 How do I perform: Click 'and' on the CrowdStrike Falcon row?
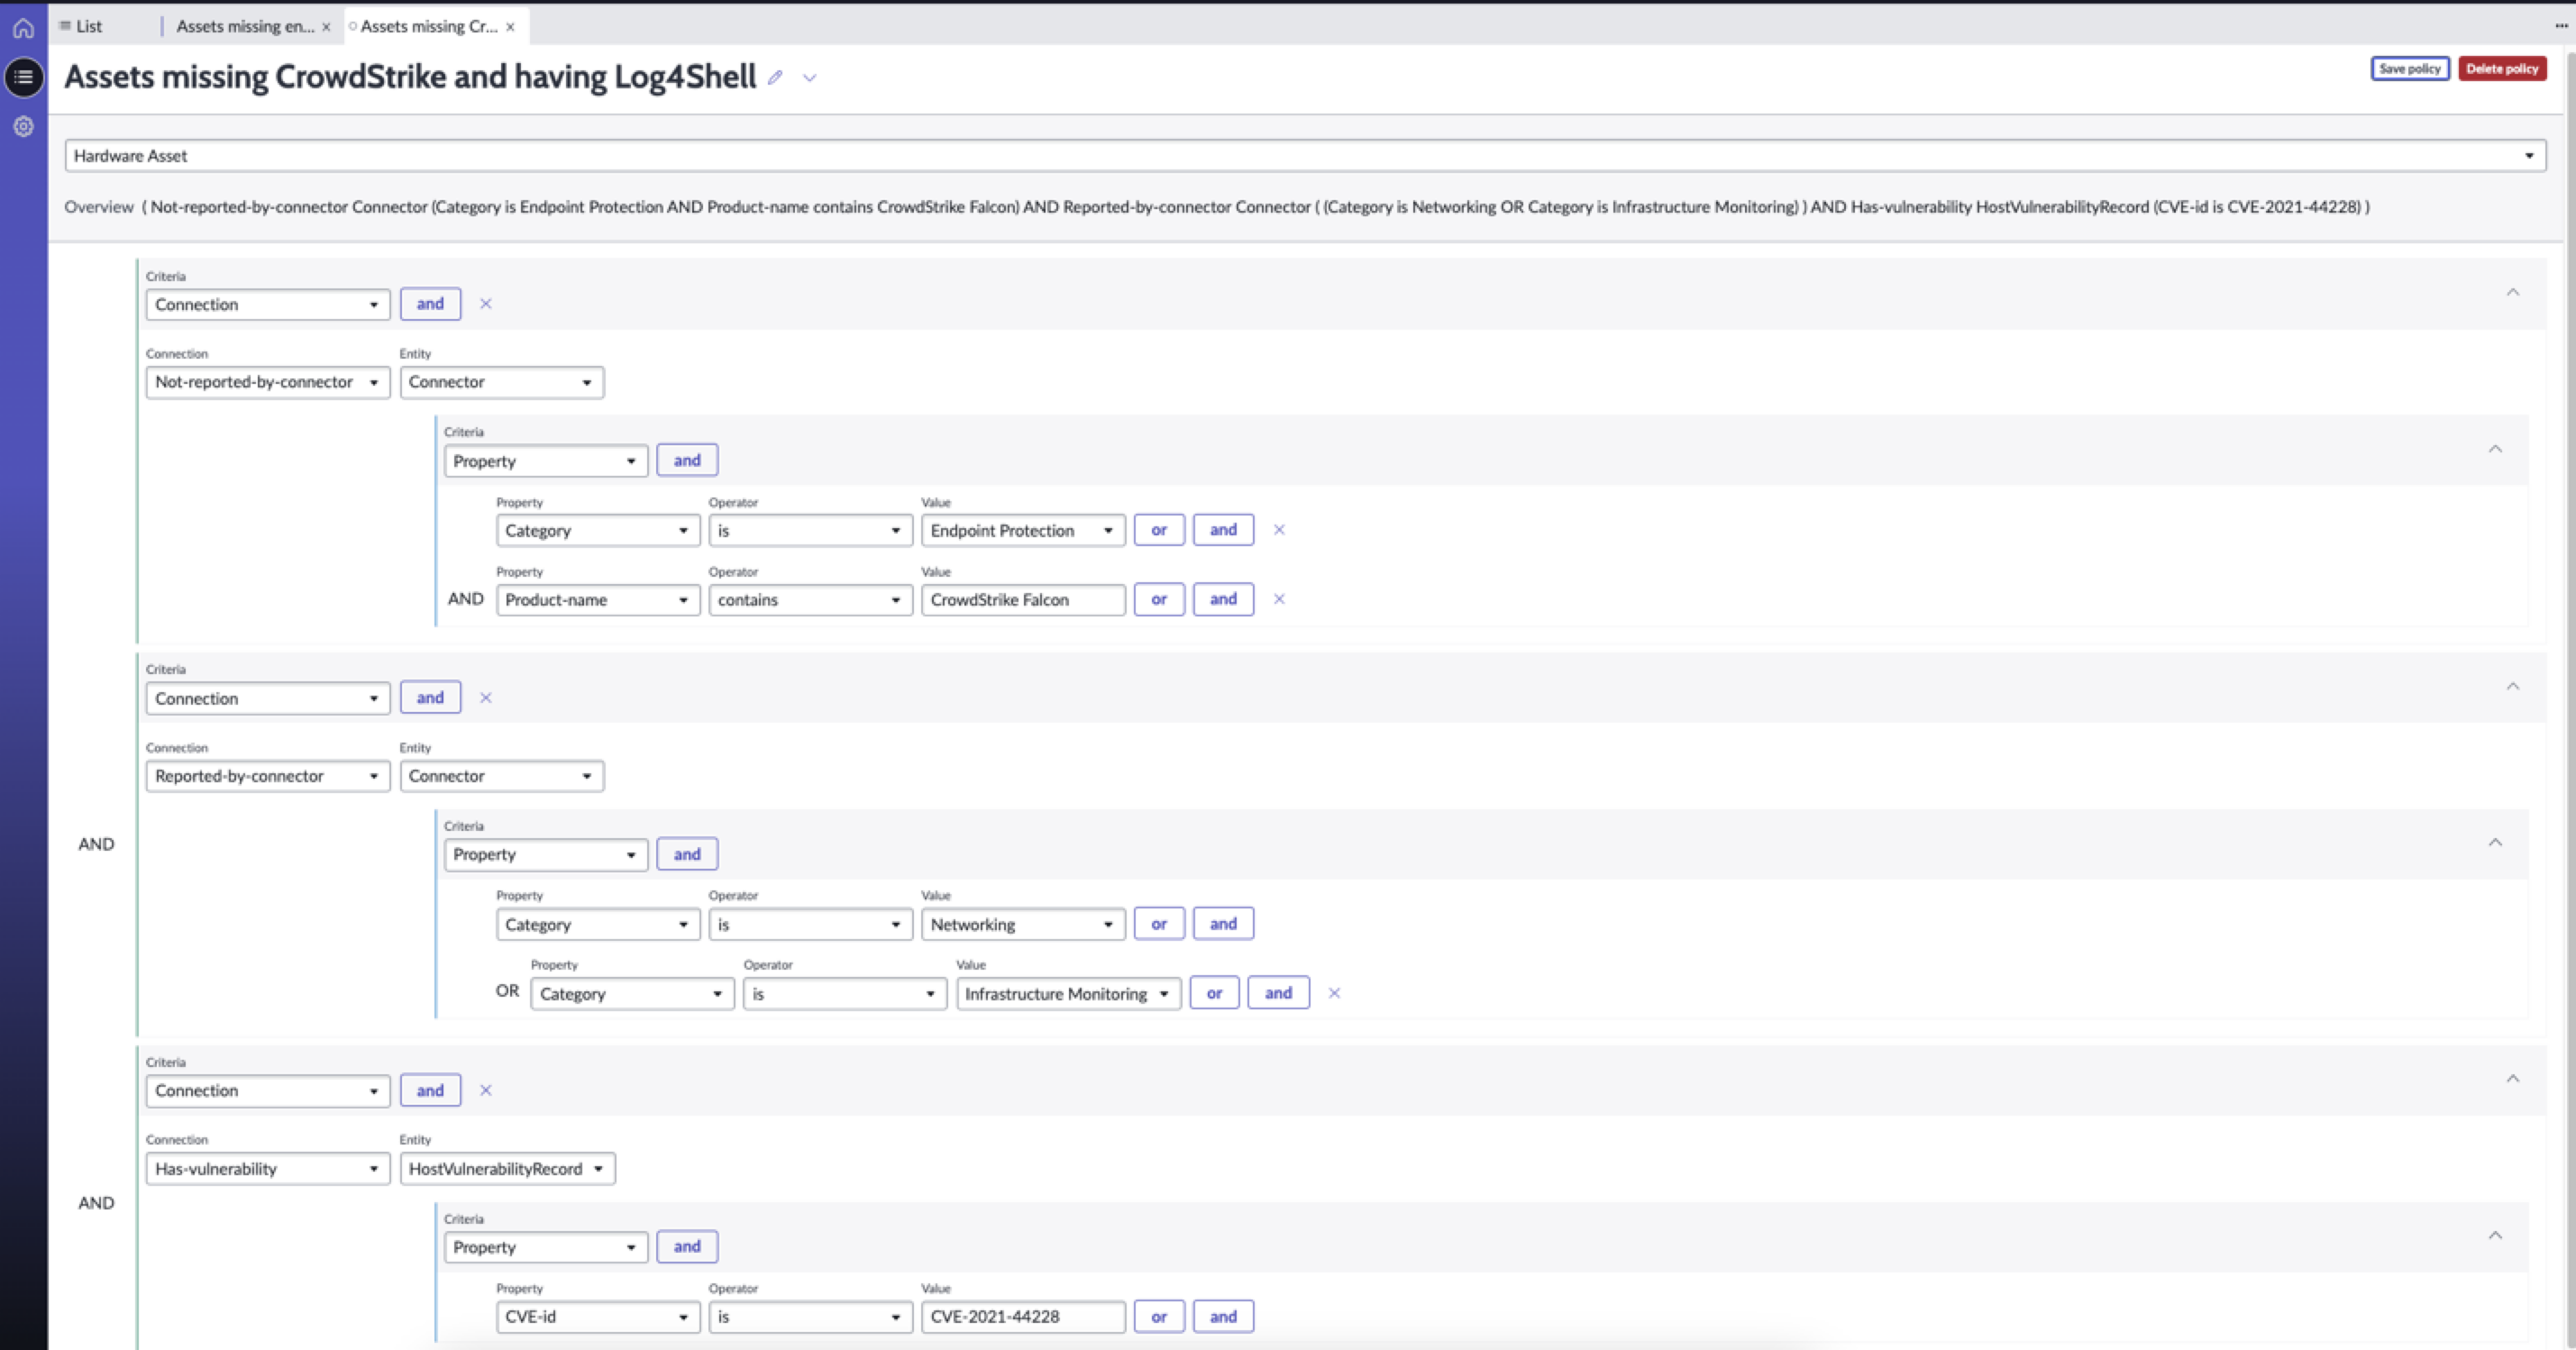coord(1223,600)
